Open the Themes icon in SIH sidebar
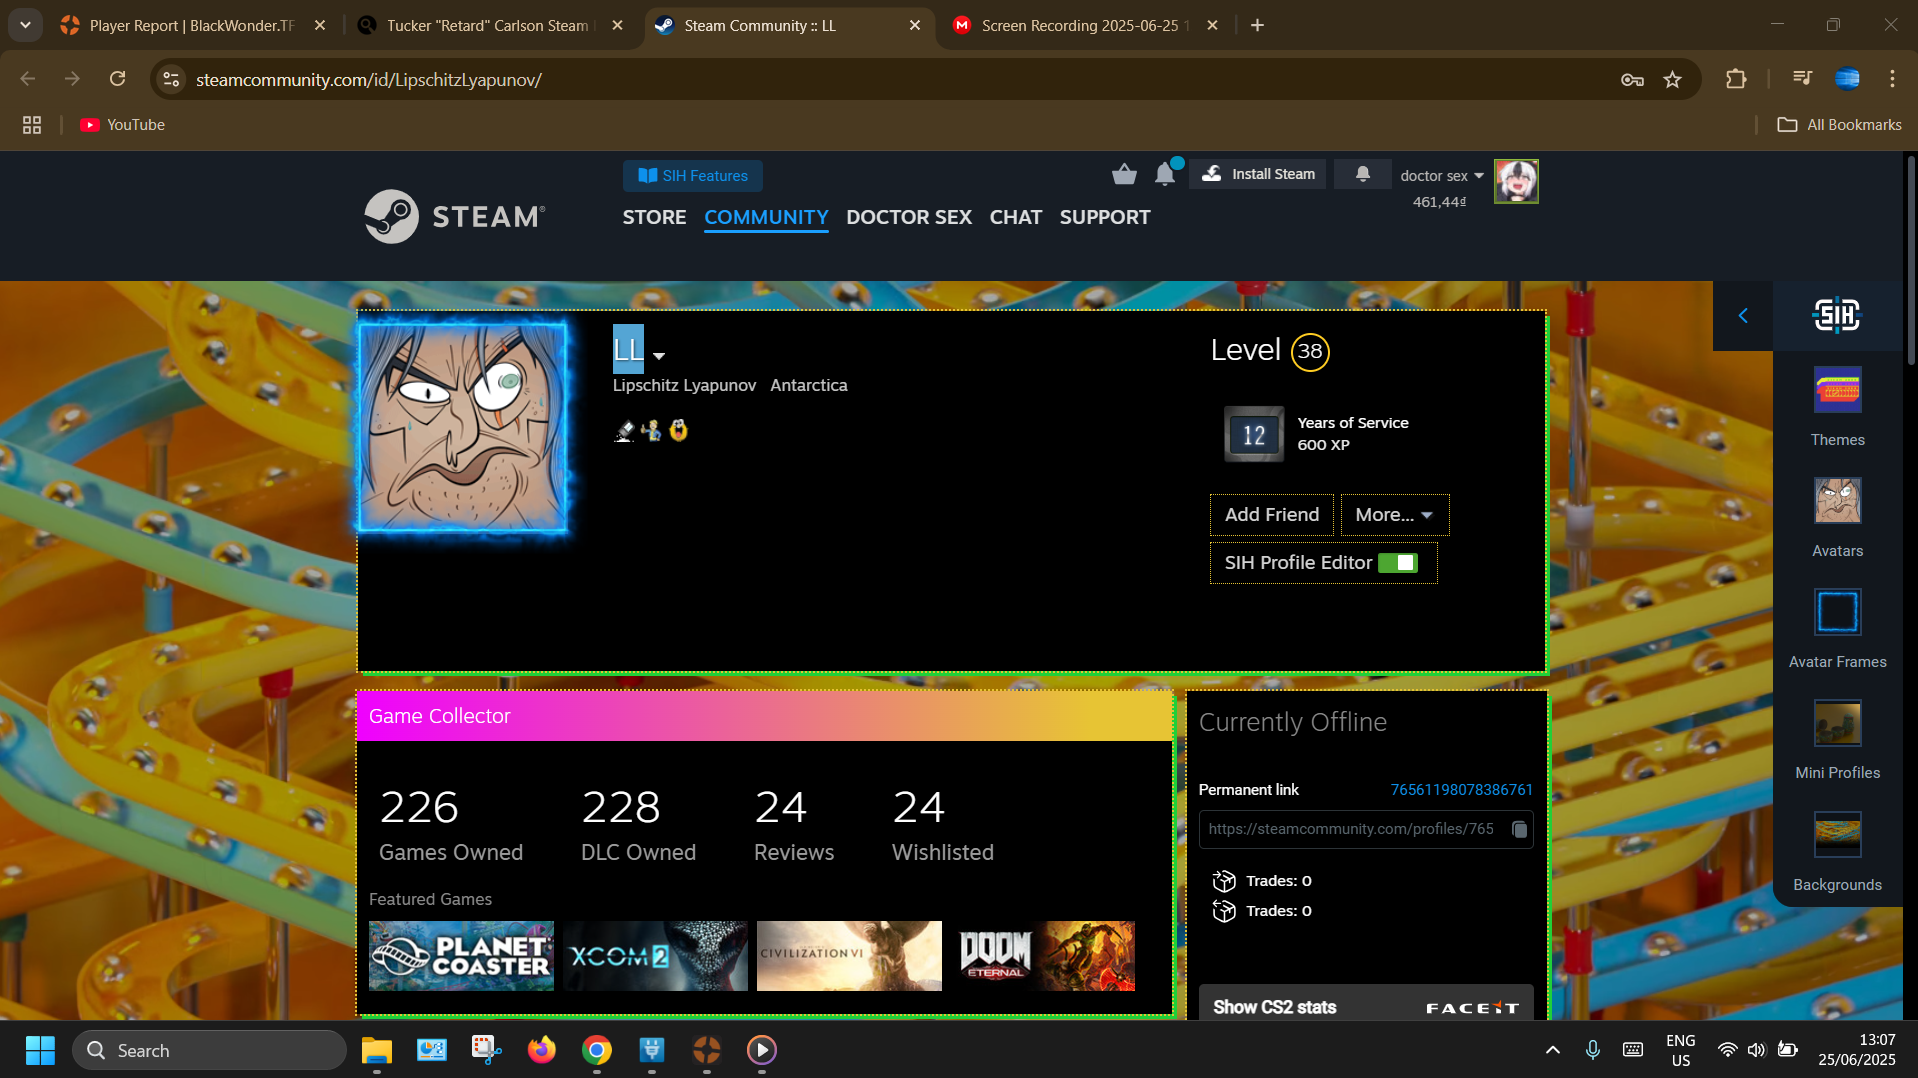This screenshot has width=1918, height=1078. click(x=1837, y=390)
